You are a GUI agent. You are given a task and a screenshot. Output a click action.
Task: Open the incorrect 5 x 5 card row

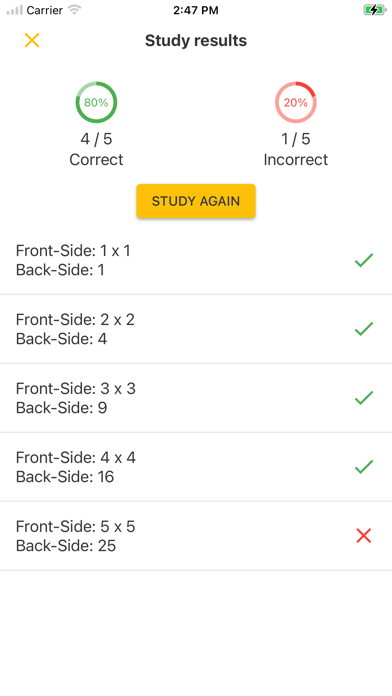pos(196,536)
